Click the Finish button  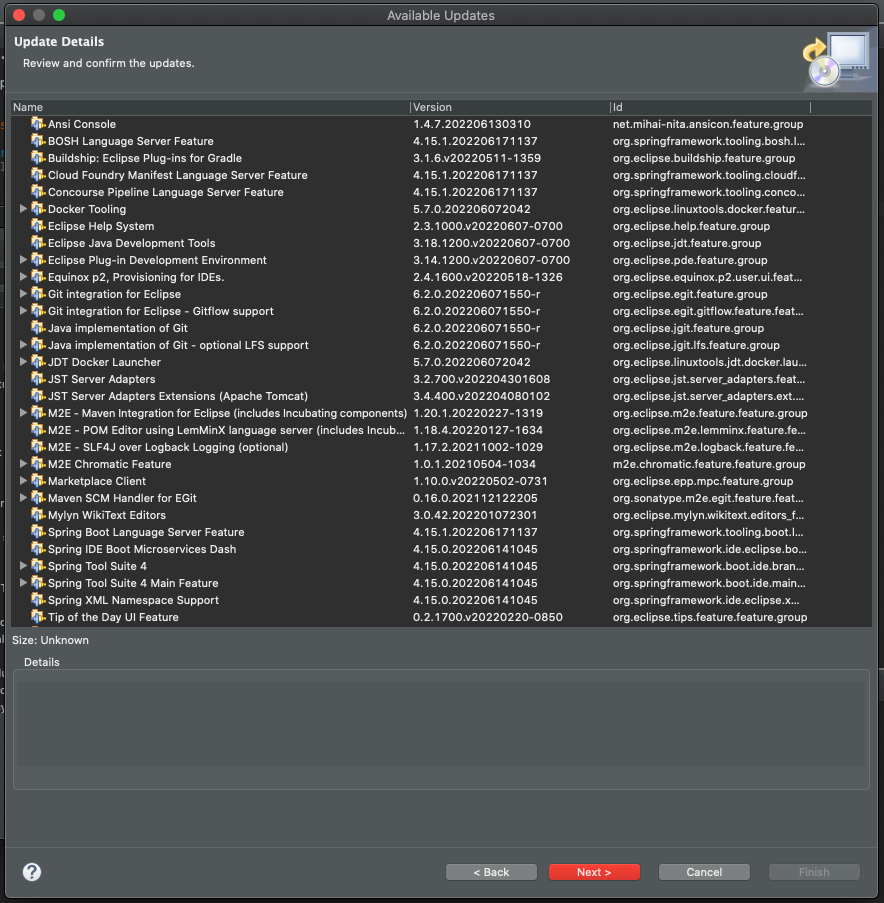tap(814, 872)
